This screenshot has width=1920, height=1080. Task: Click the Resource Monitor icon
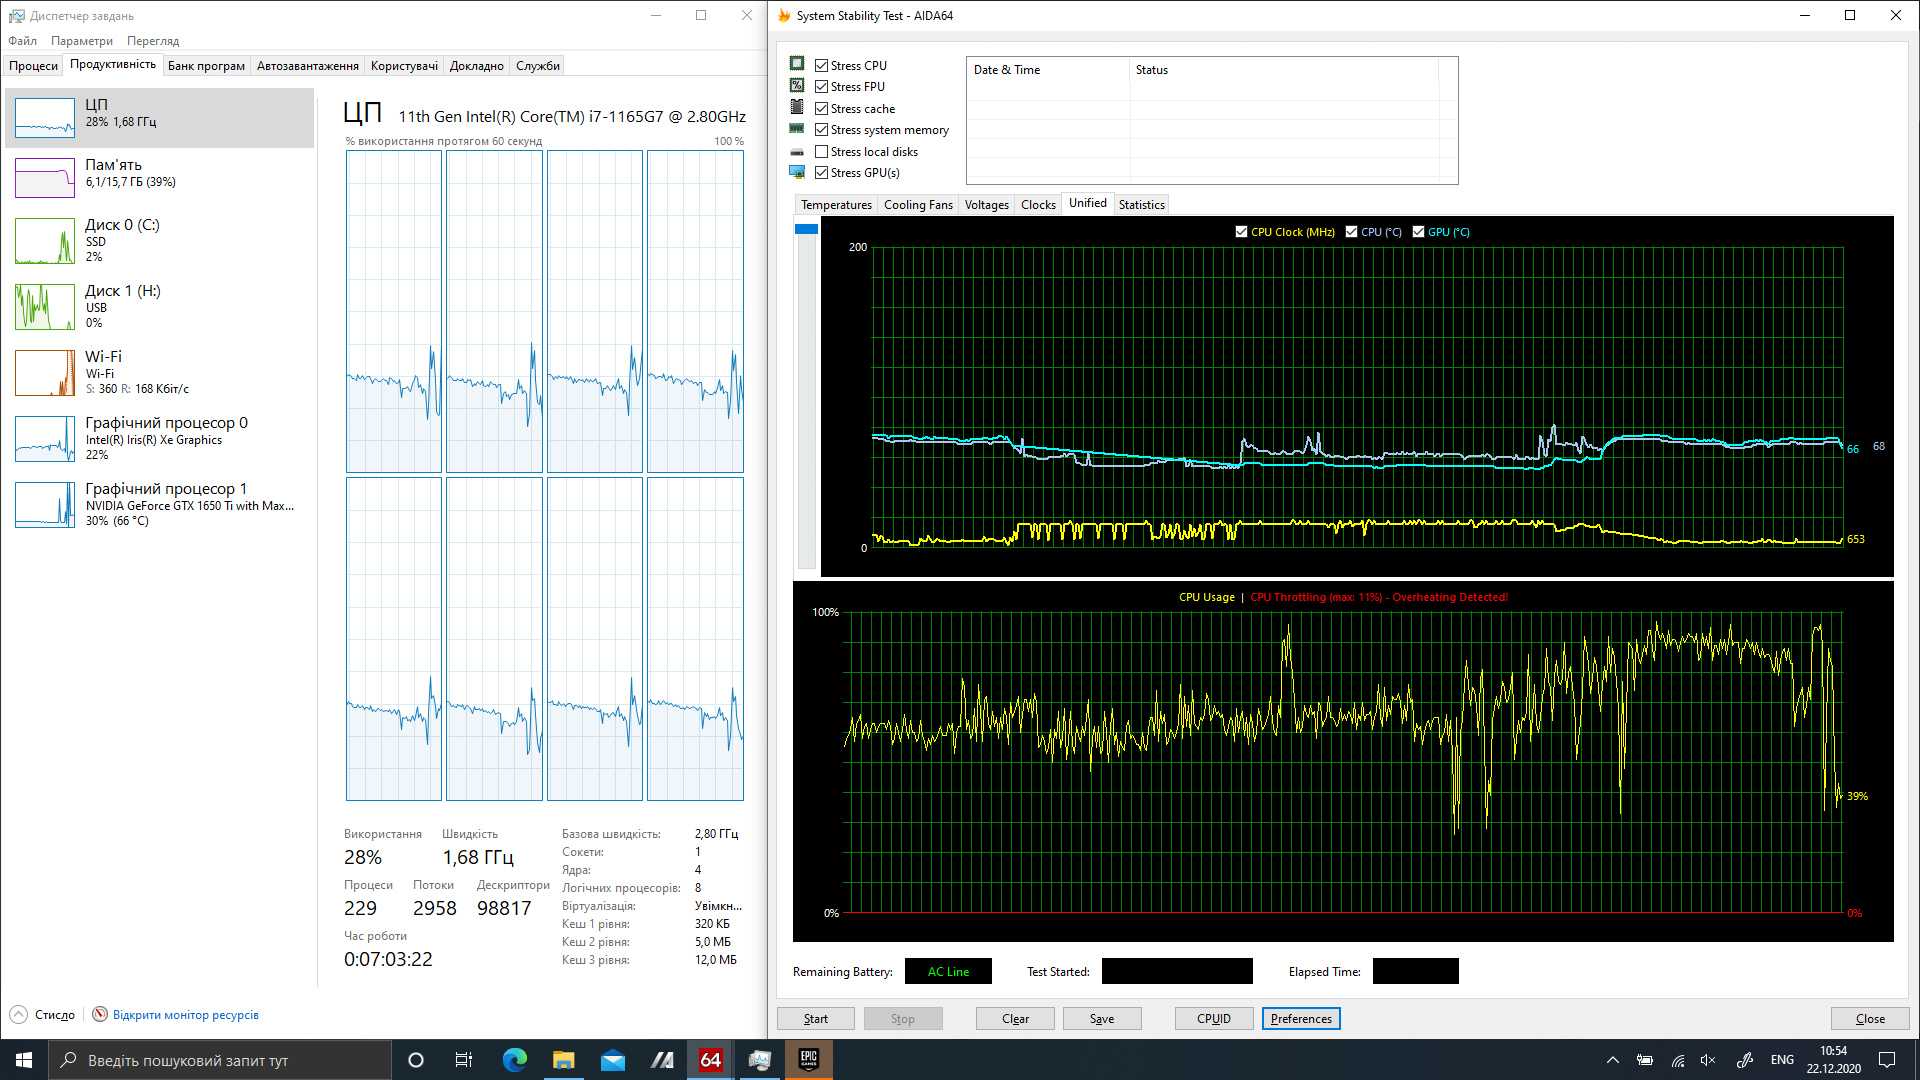click(x=100, y=1014)
